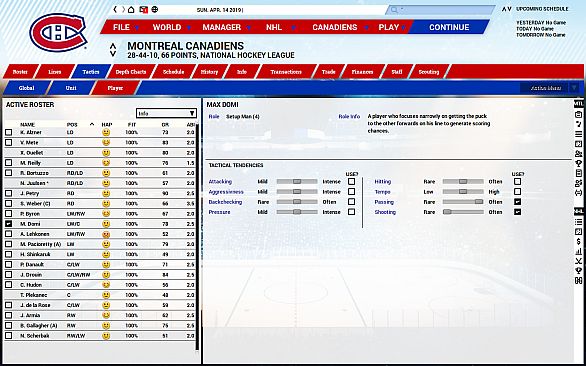The image size is (586, 366).
Task: Click the CONTINUE button
Action: (x=449, y=27)
